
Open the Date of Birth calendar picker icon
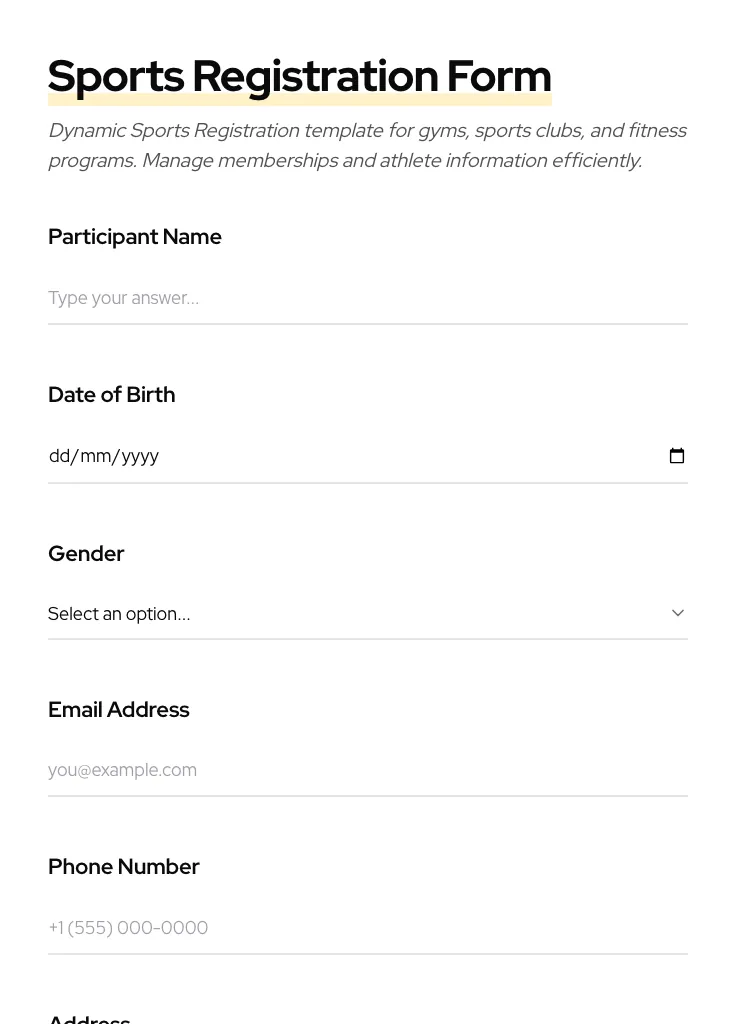click(677, 456)
